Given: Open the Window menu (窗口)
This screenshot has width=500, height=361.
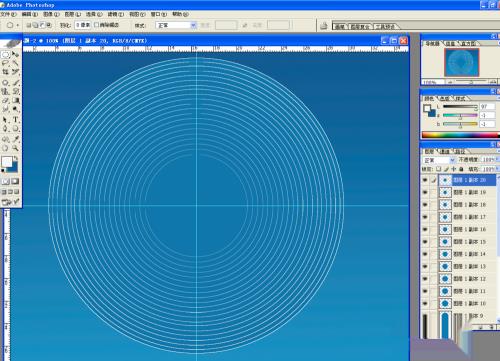Looking at the screenshot, I should (158, 14).
